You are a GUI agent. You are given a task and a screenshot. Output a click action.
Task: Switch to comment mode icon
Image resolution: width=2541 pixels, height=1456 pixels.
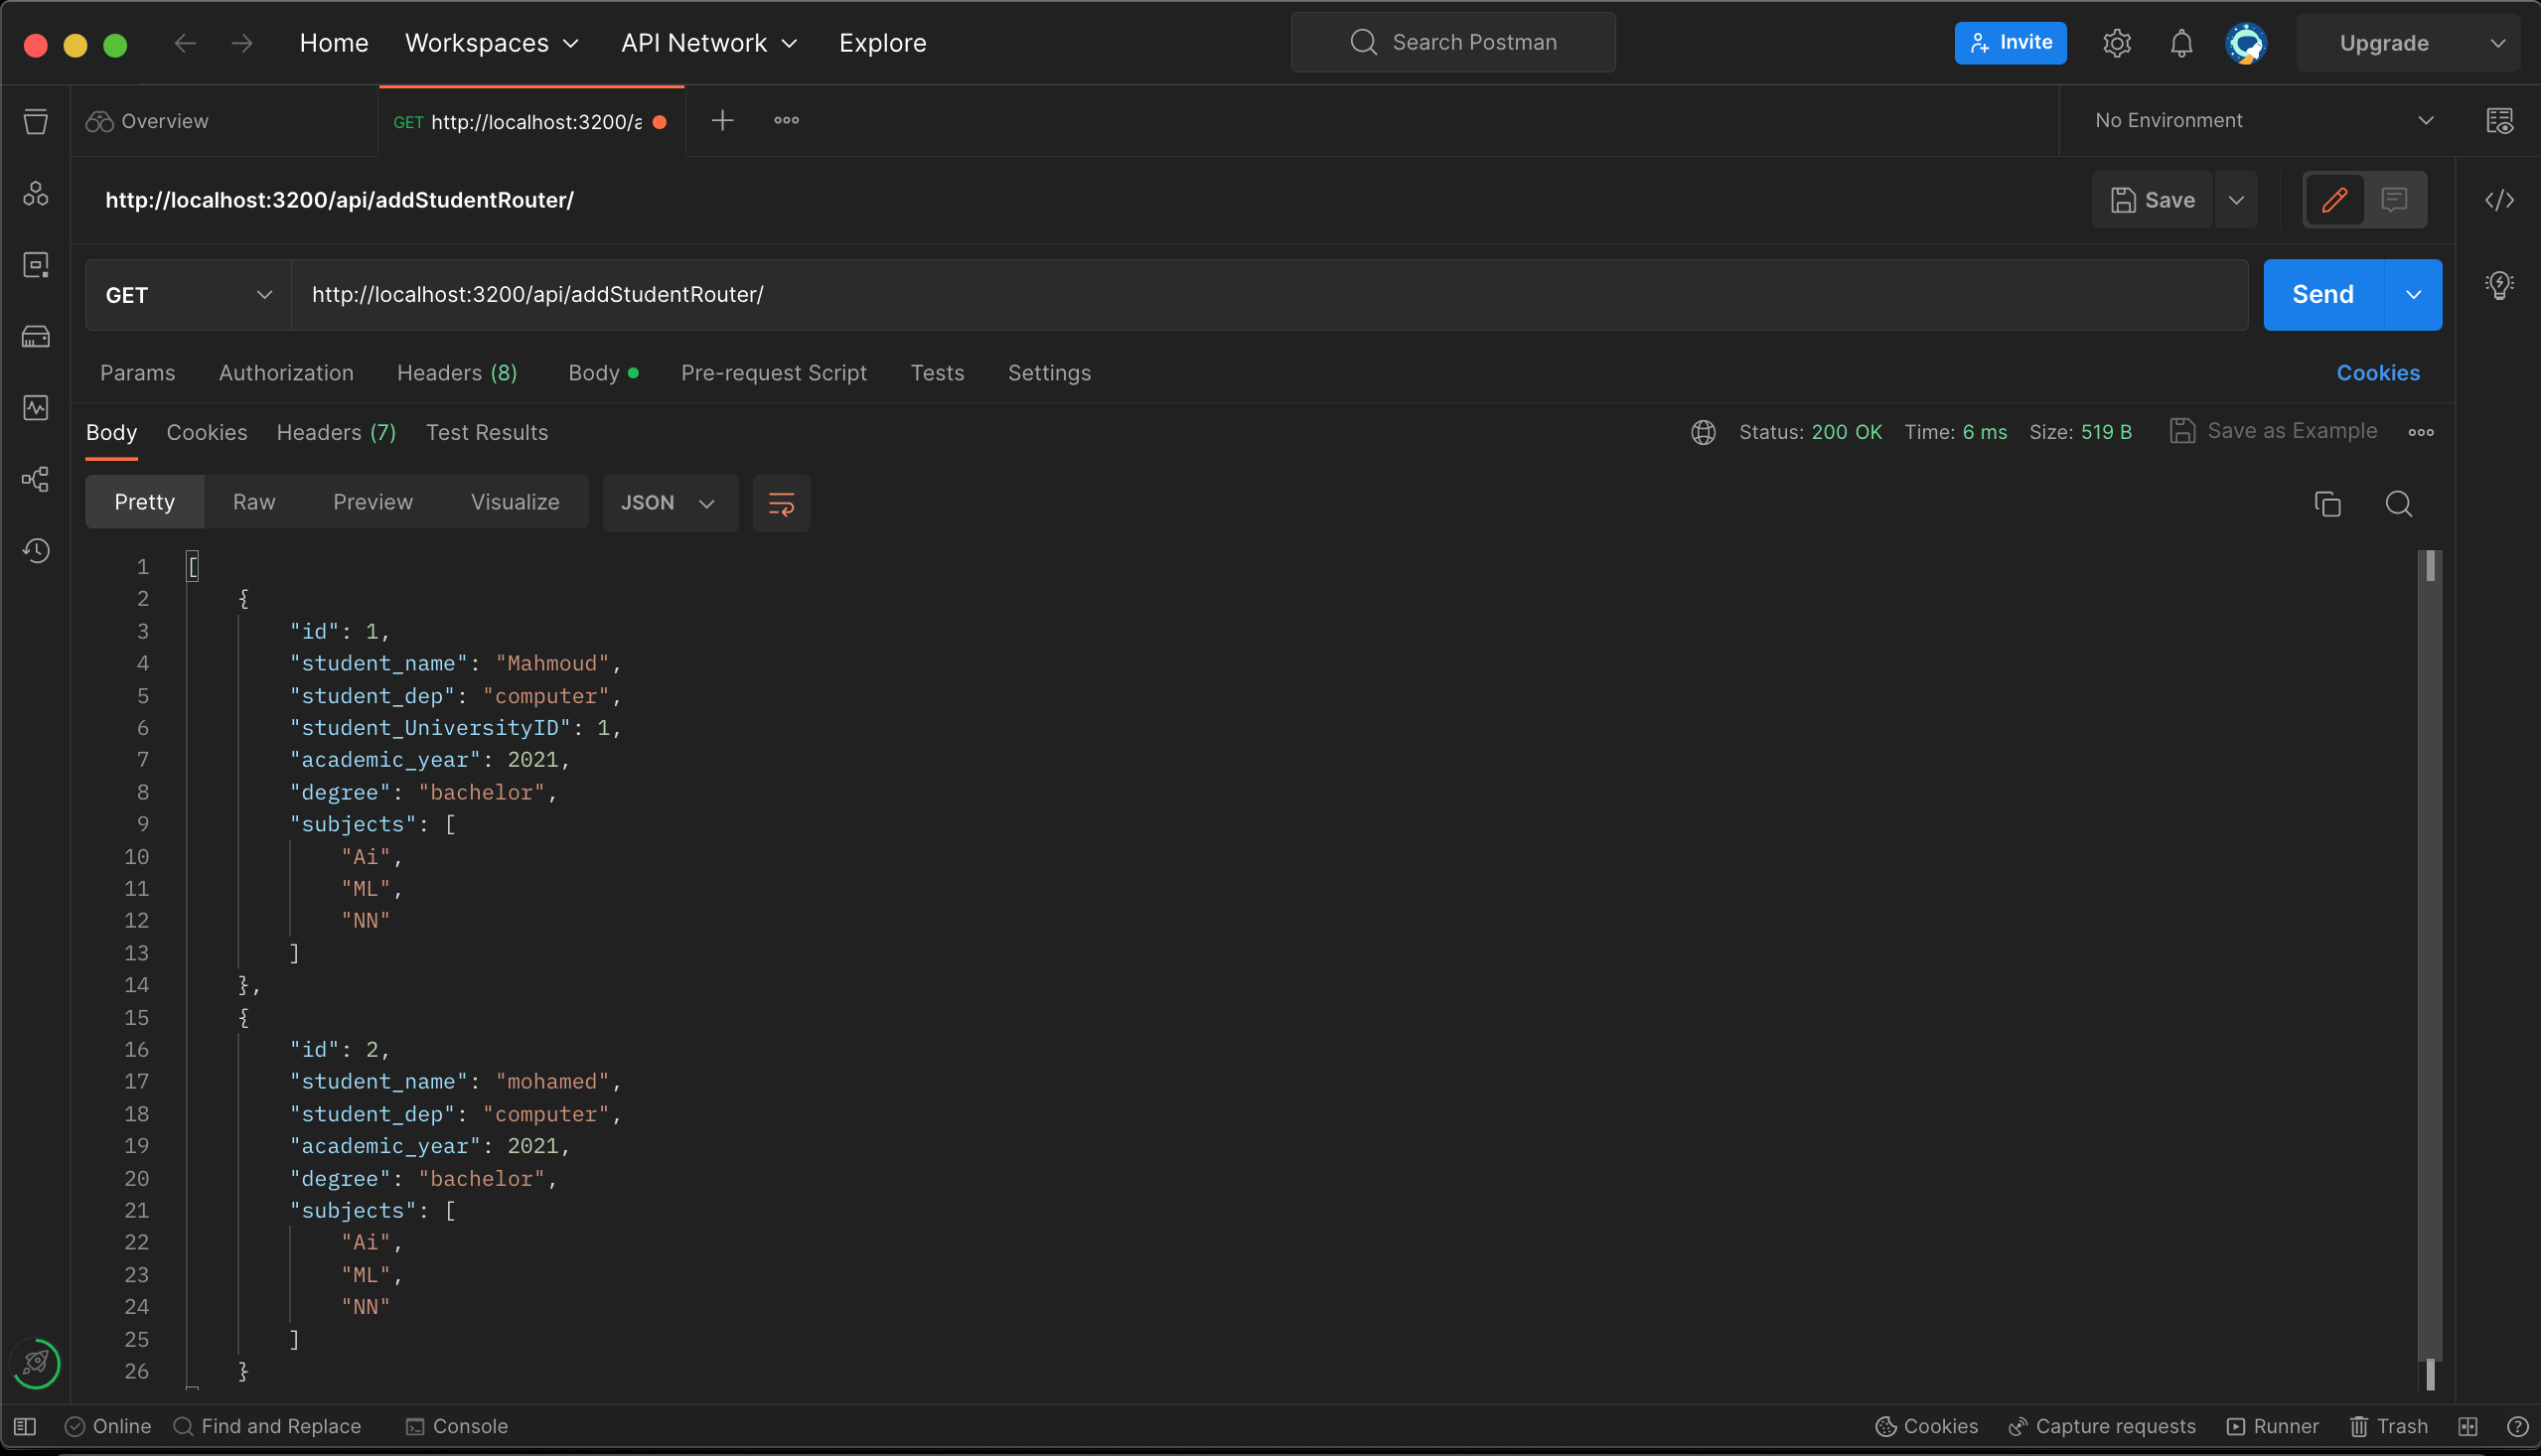(x=2394, y=200)
